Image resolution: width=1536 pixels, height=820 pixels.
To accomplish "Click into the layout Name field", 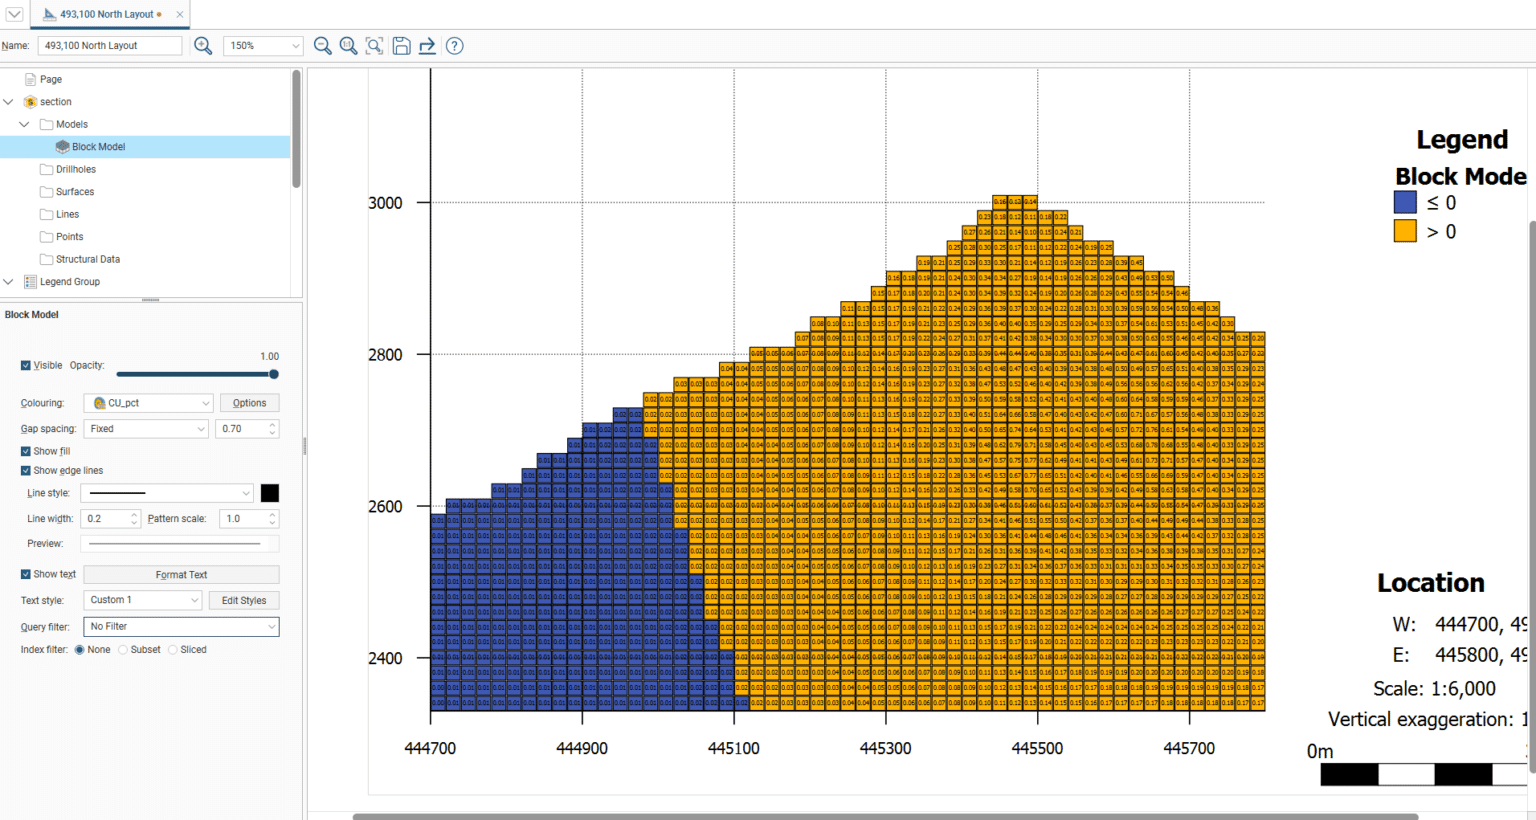I will coord(110,46).
